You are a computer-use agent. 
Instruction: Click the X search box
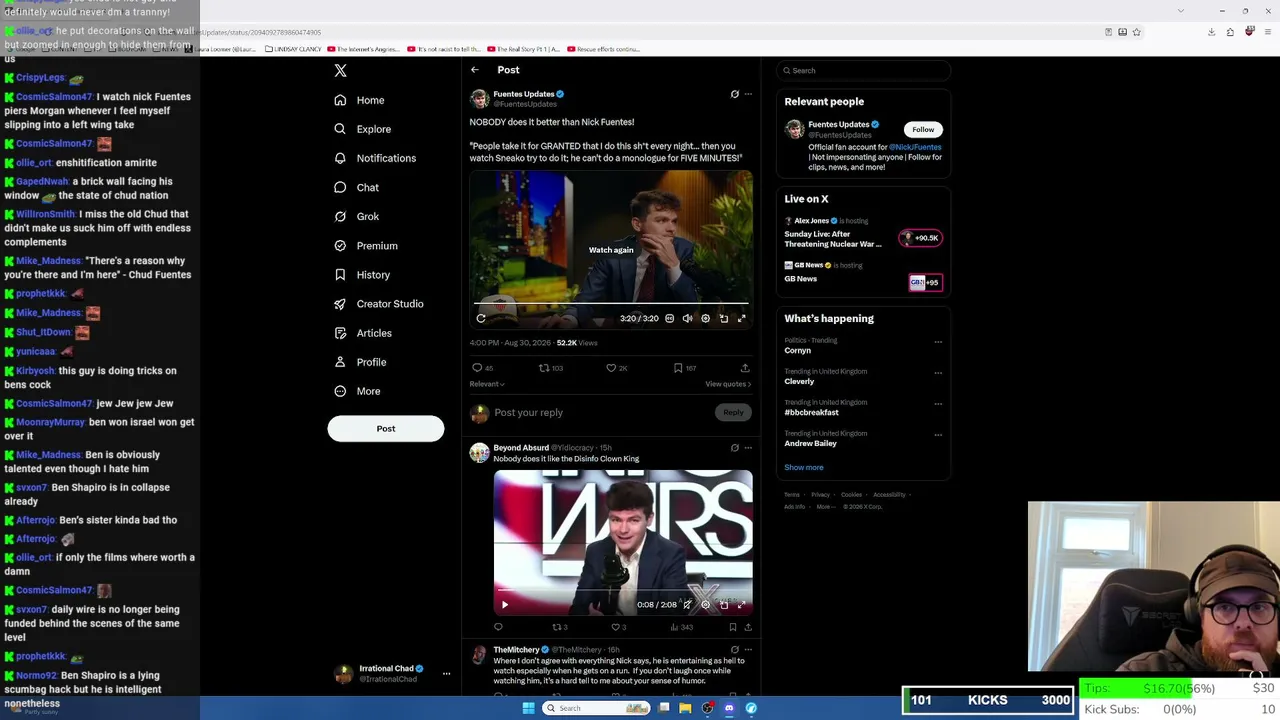tap(864, 70)
